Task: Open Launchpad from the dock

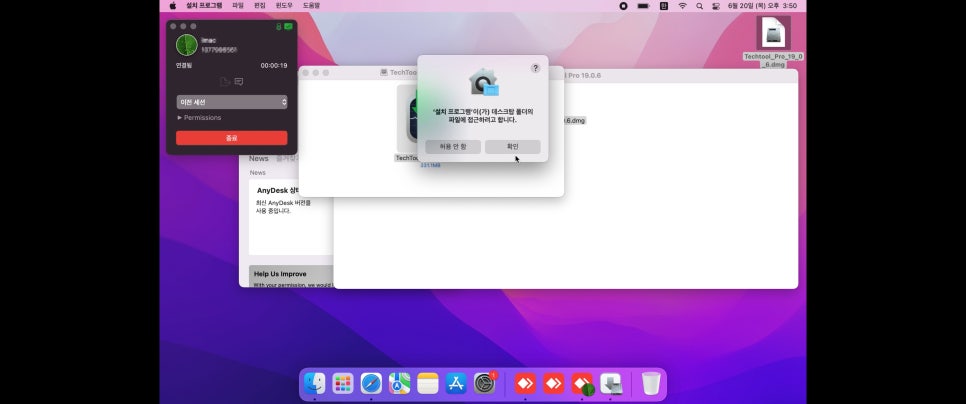Action: click(x=343, y=383)
